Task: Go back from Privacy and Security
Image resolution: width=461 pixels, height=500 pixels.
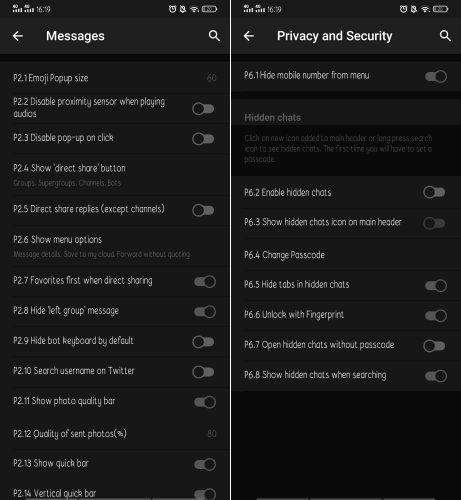Action: coord(249,36)
